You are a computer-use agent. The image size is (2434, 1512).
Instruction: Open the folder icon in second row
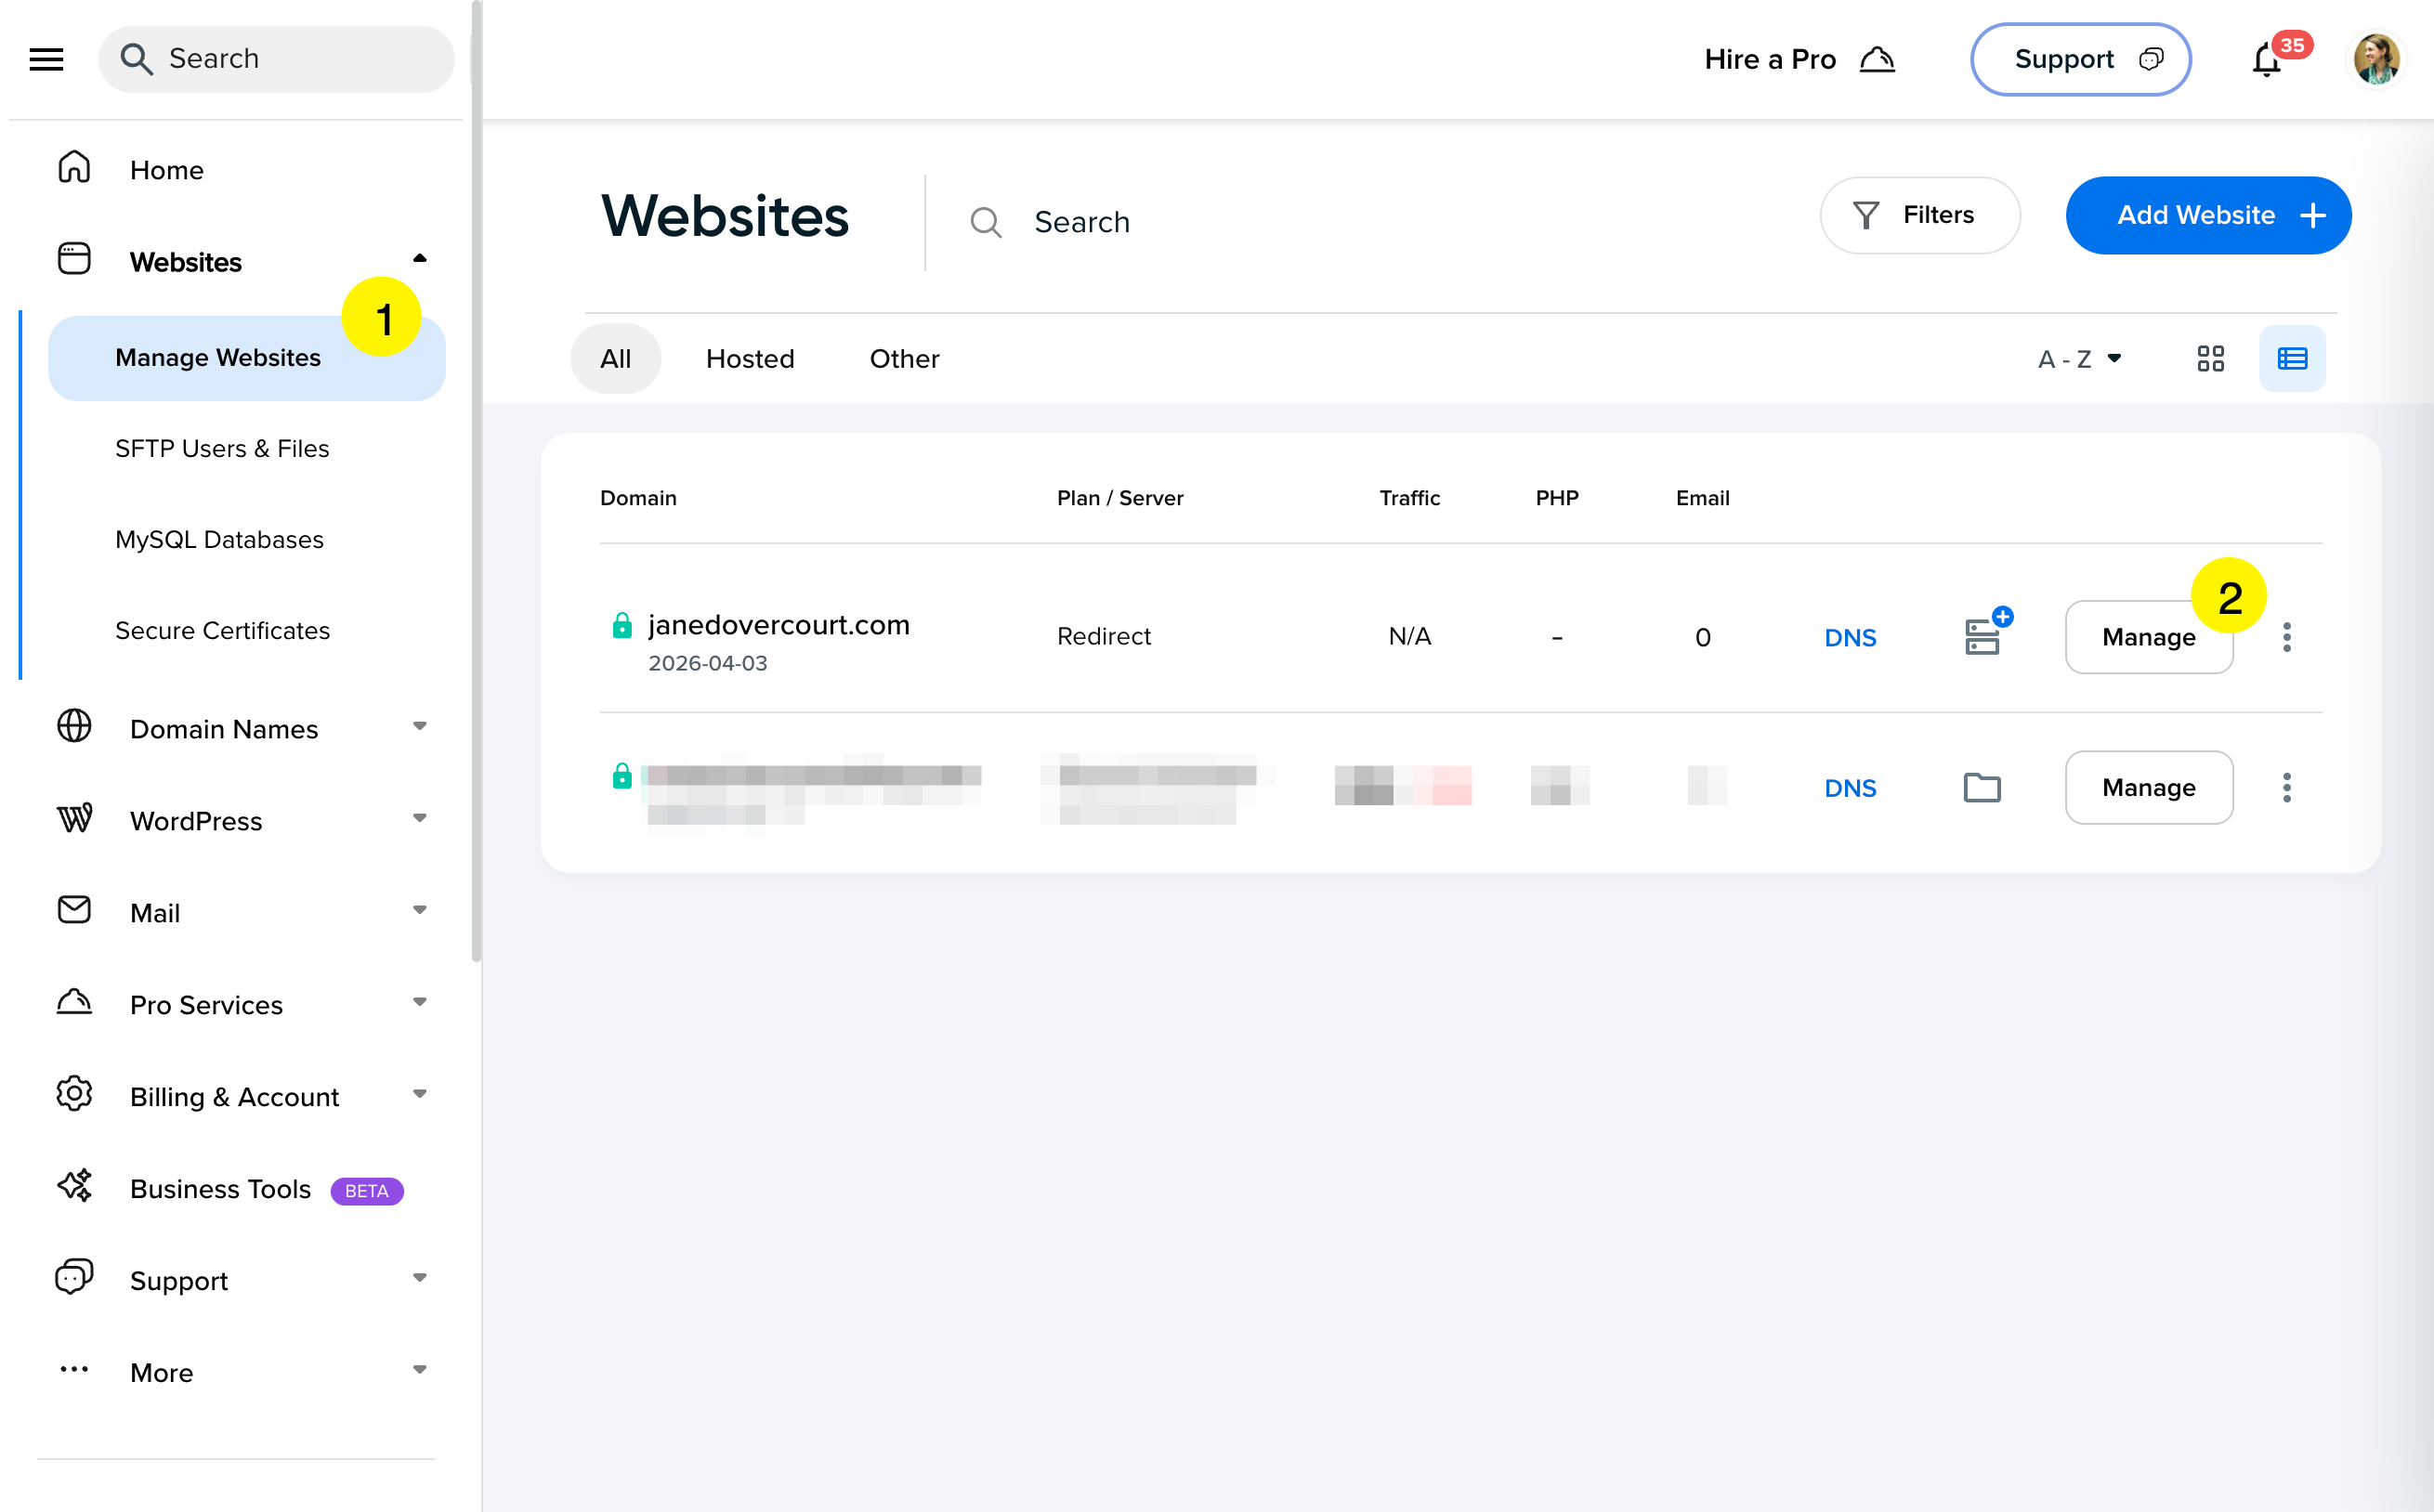point(1982,788)
